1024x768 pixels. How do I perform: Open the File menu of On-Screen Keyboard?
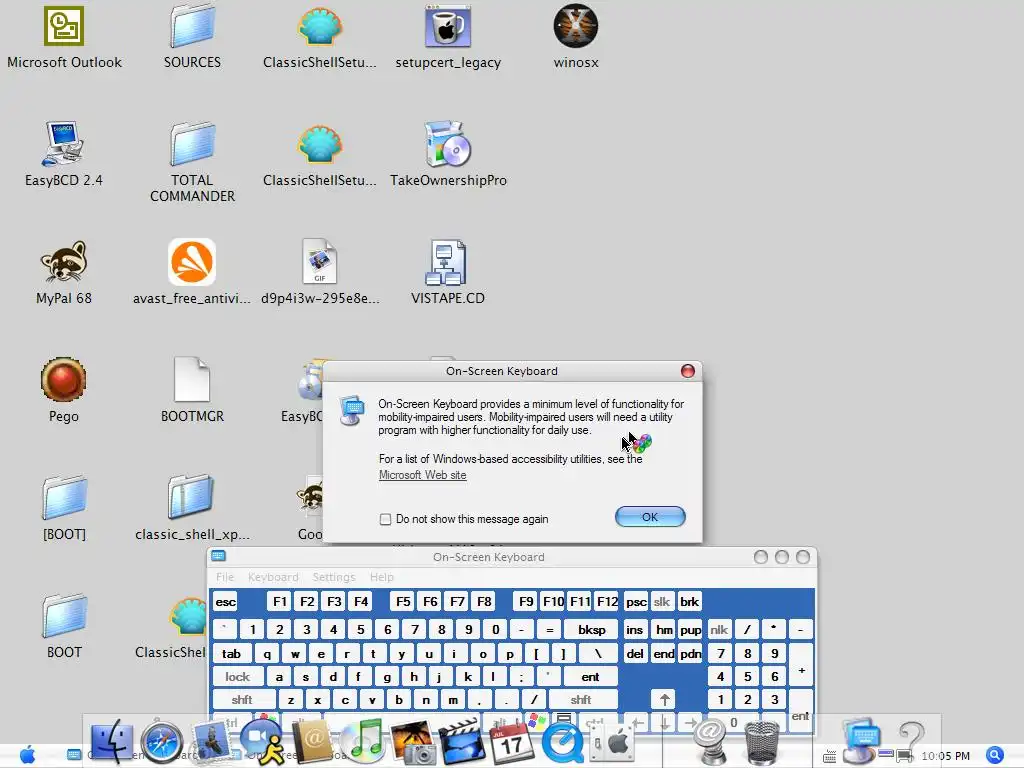coord(225,577)
